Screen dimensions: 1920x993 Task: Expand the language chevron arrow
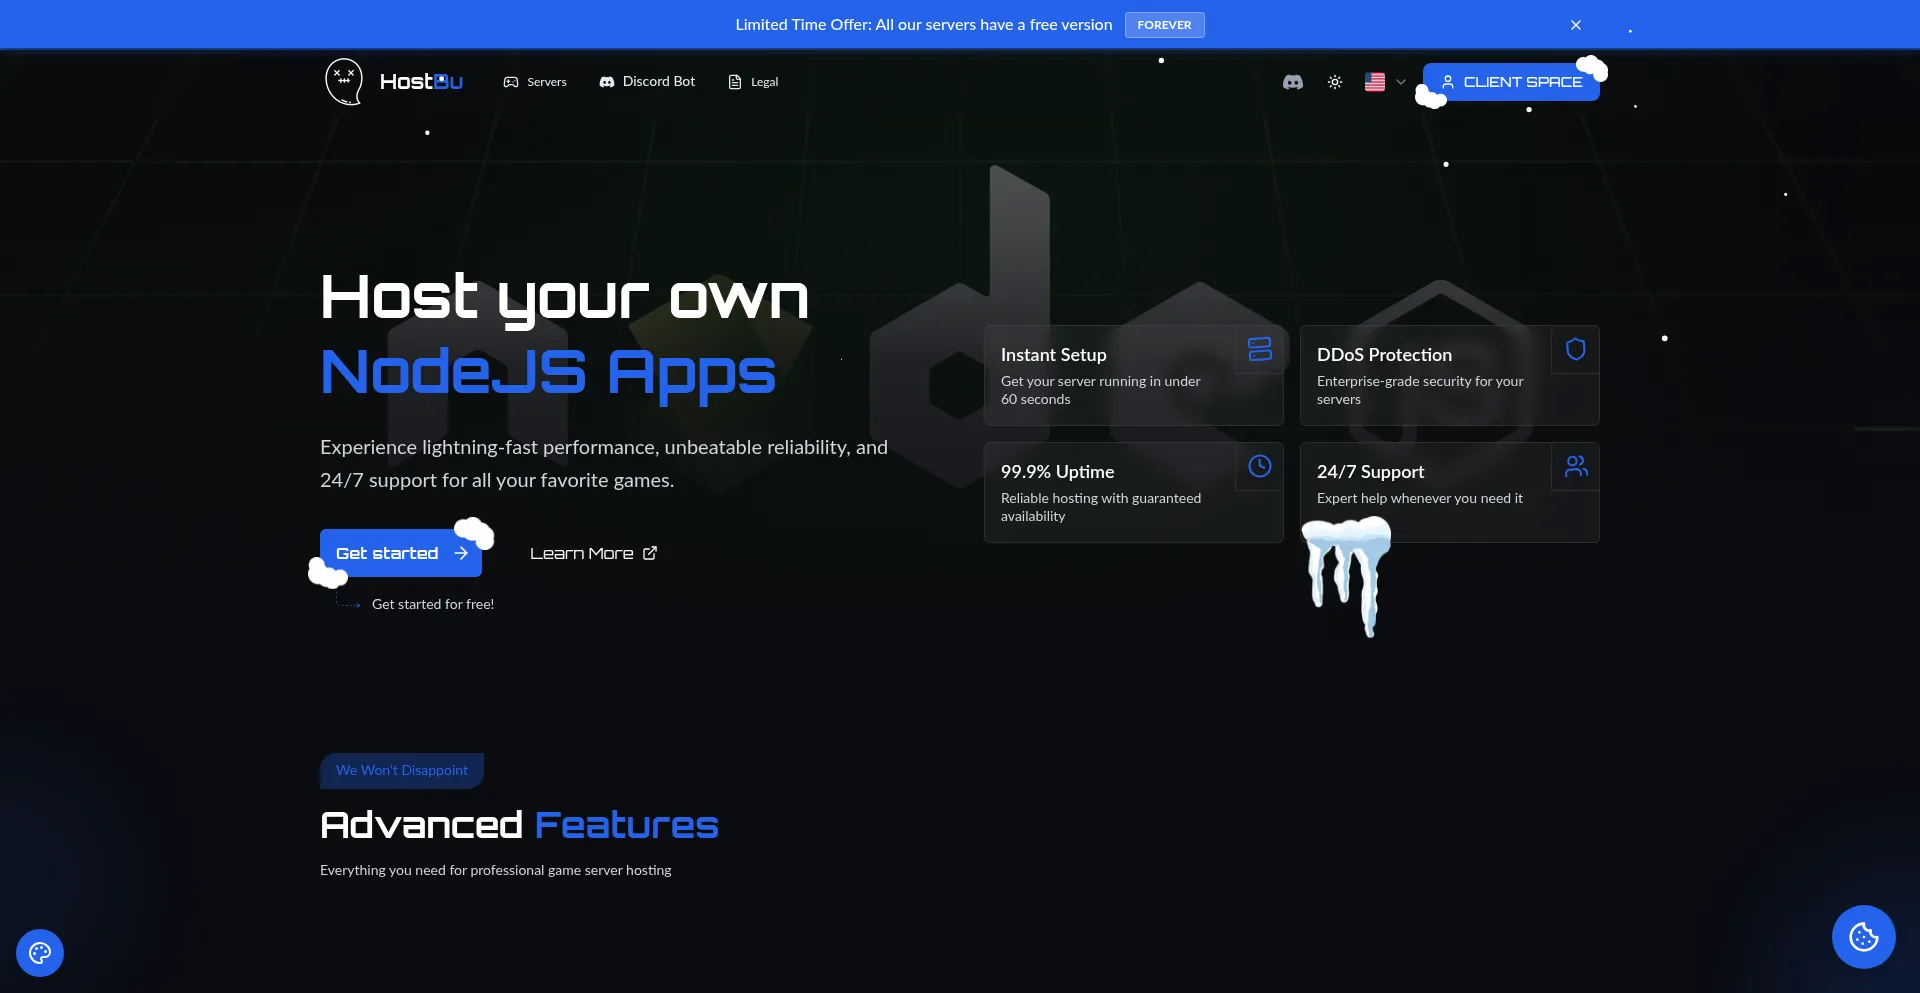coord(1401,82)
